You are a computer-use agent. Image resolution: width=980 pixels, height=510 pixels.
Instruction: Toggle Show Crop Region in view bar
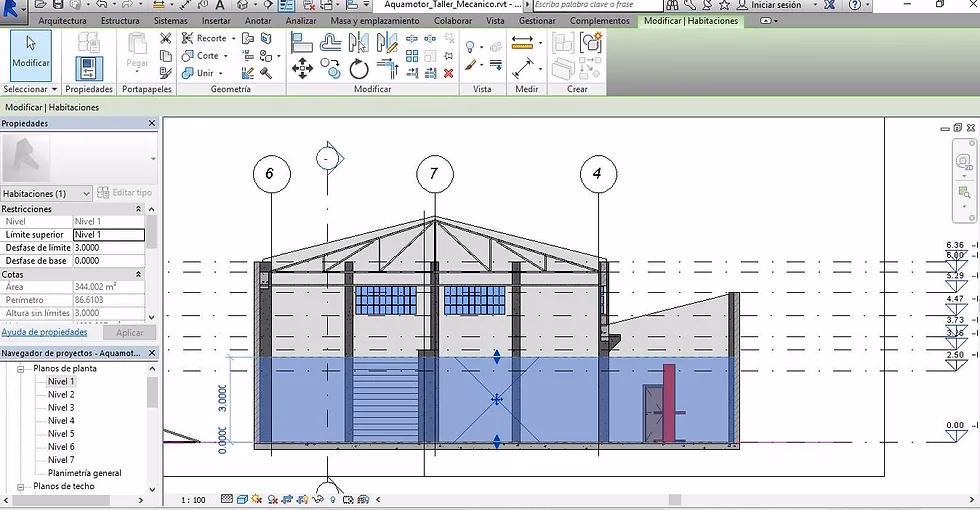pos(302,499)
